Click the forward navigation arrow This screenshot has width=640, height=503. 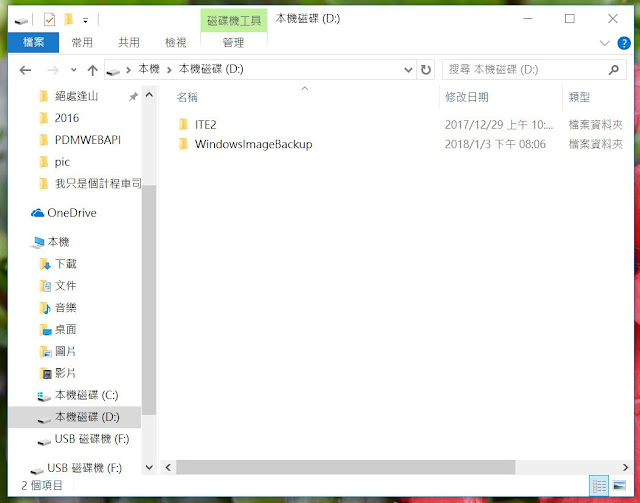click(x=53, y=70)
